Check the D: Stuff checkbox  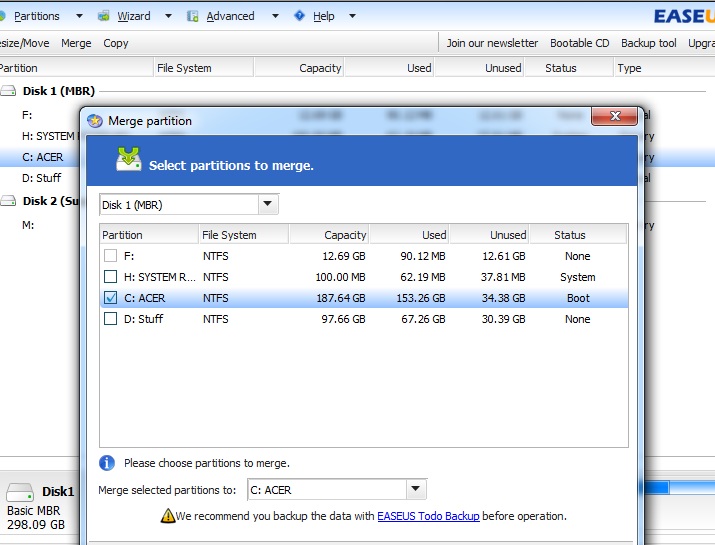click(x=110, y=318)
